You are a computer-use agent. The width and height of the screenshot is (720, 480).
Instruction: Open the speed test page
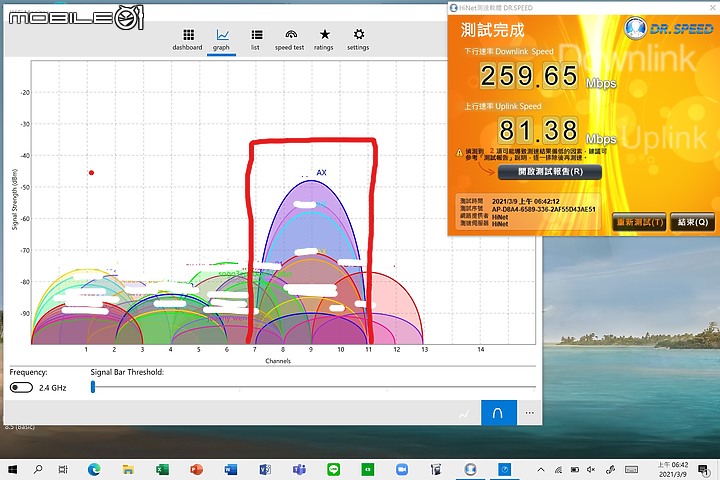(290, 40)
